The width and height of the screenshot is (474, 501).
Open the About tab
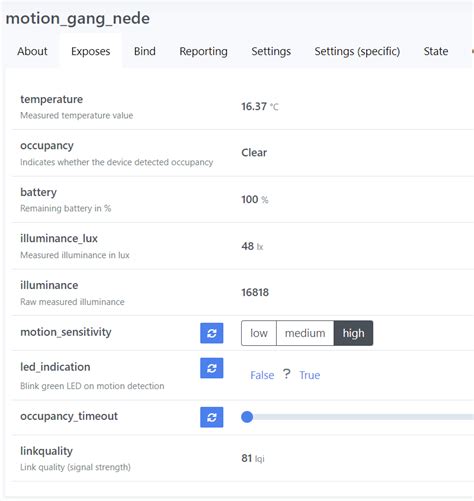[32, 51]
